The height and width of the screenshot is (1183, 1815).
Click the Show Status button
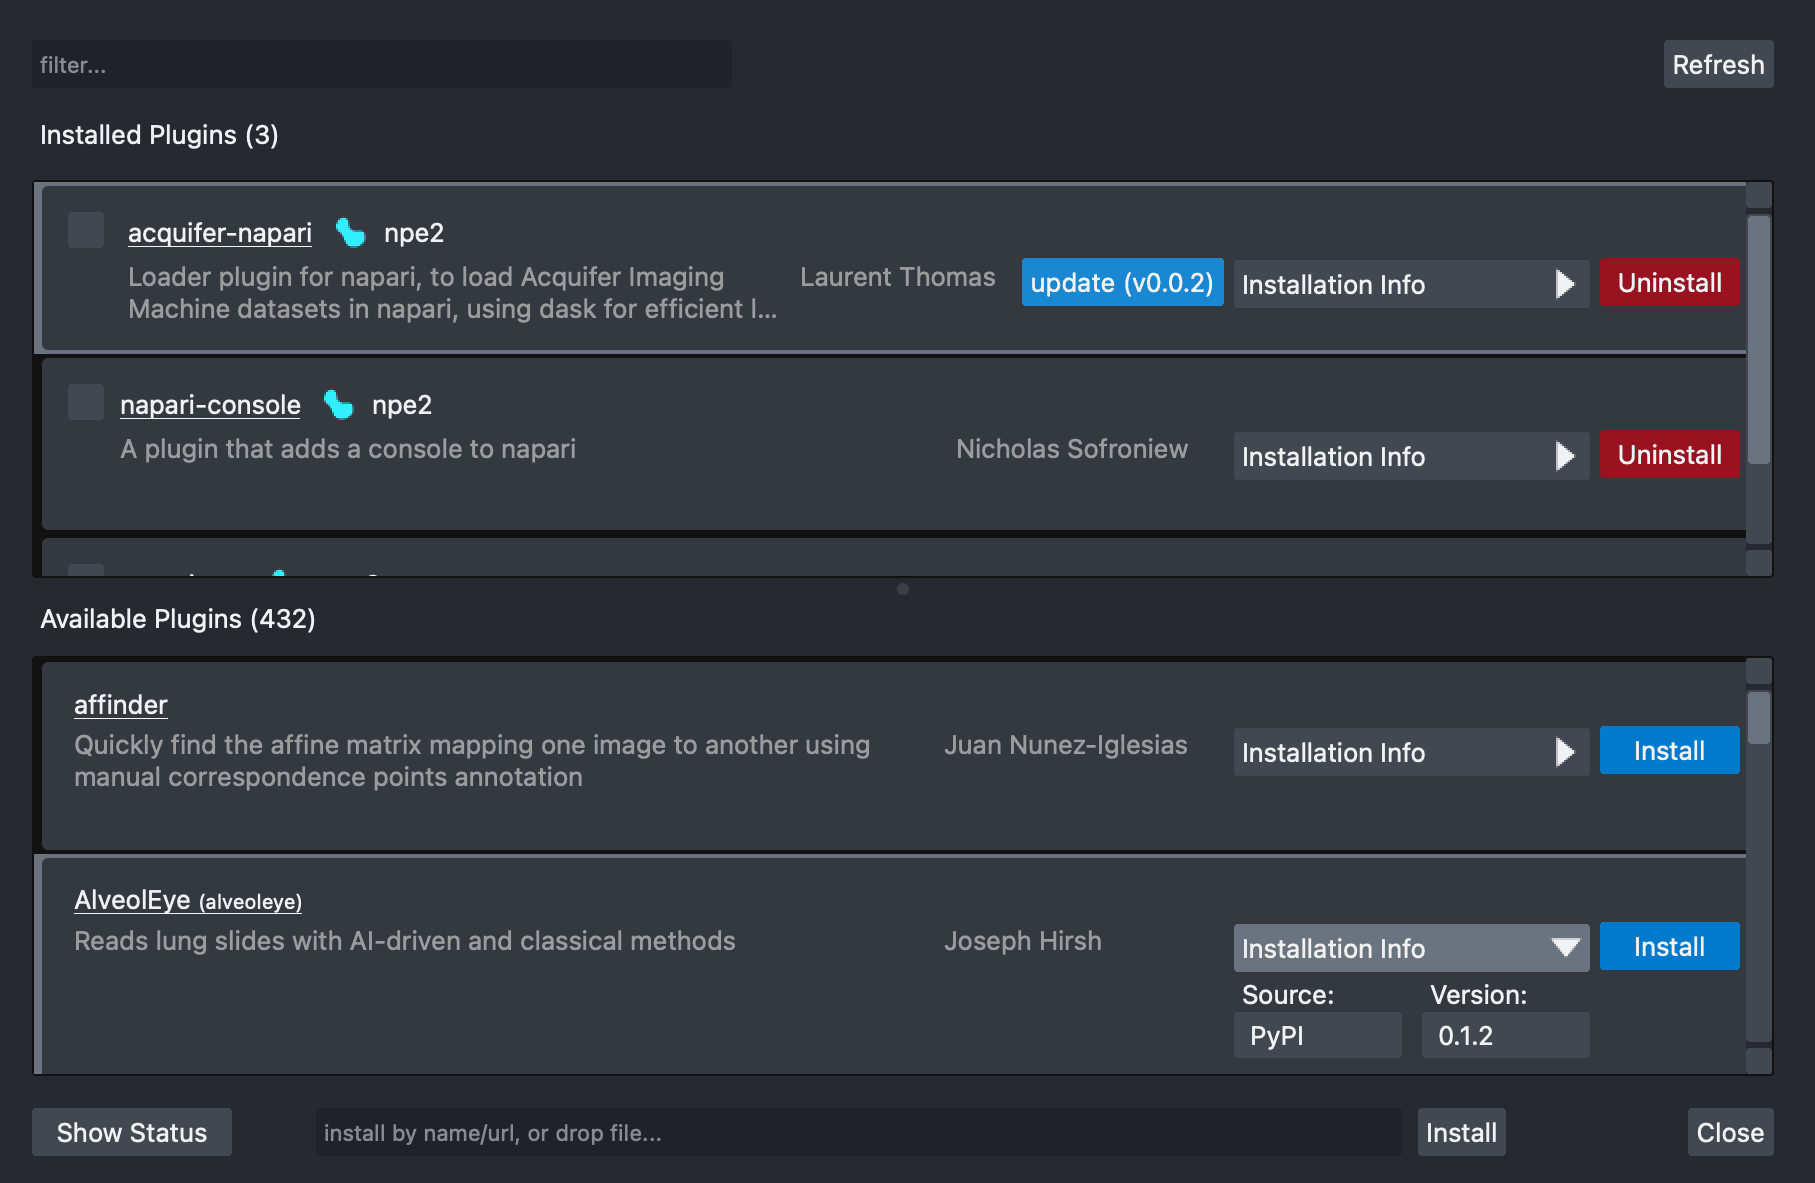pos(131,1132)
